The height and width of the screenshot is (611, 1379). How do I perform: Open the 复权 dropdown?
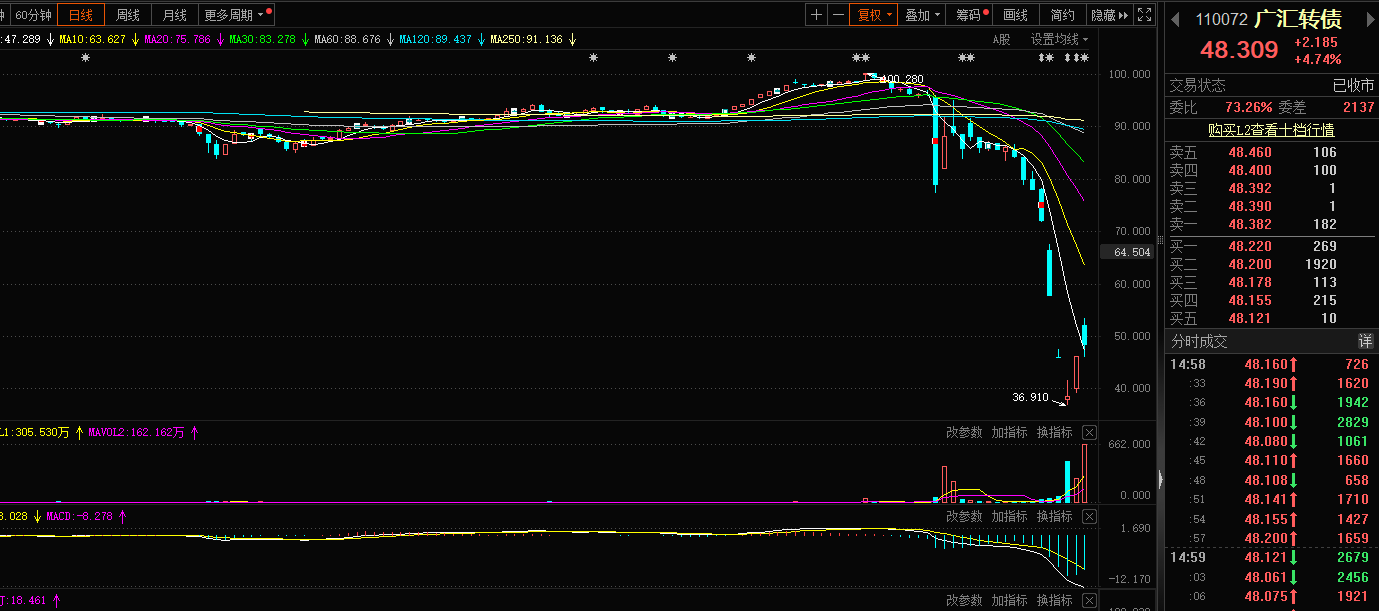(872, 15)
